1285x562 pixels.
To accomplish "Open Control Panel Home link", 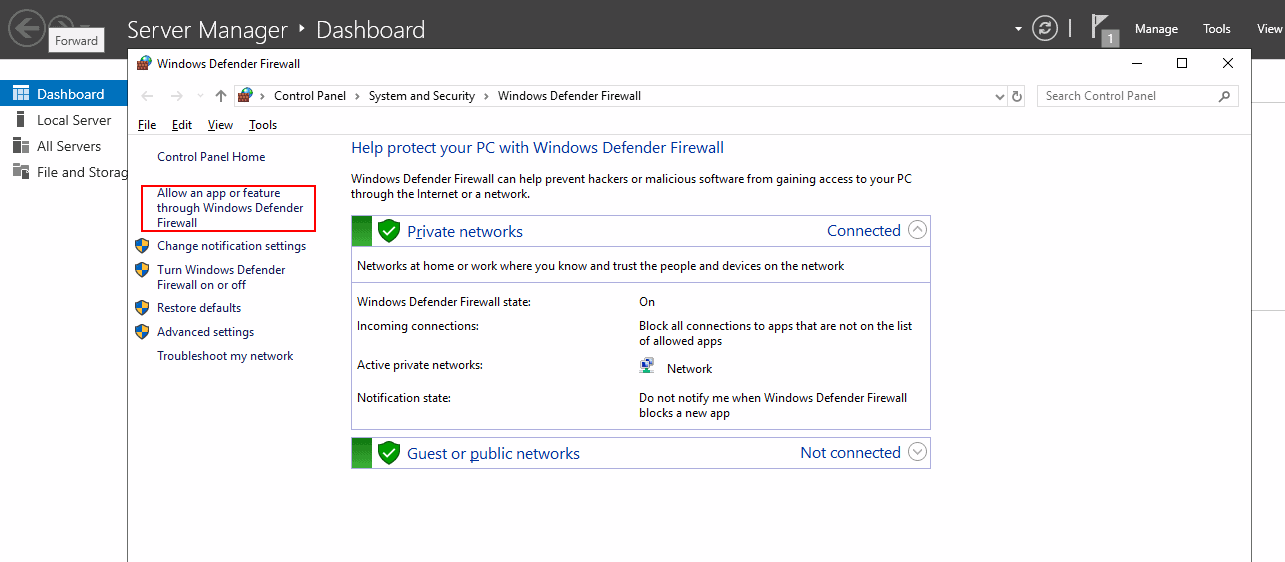I will tap(211, 157).
